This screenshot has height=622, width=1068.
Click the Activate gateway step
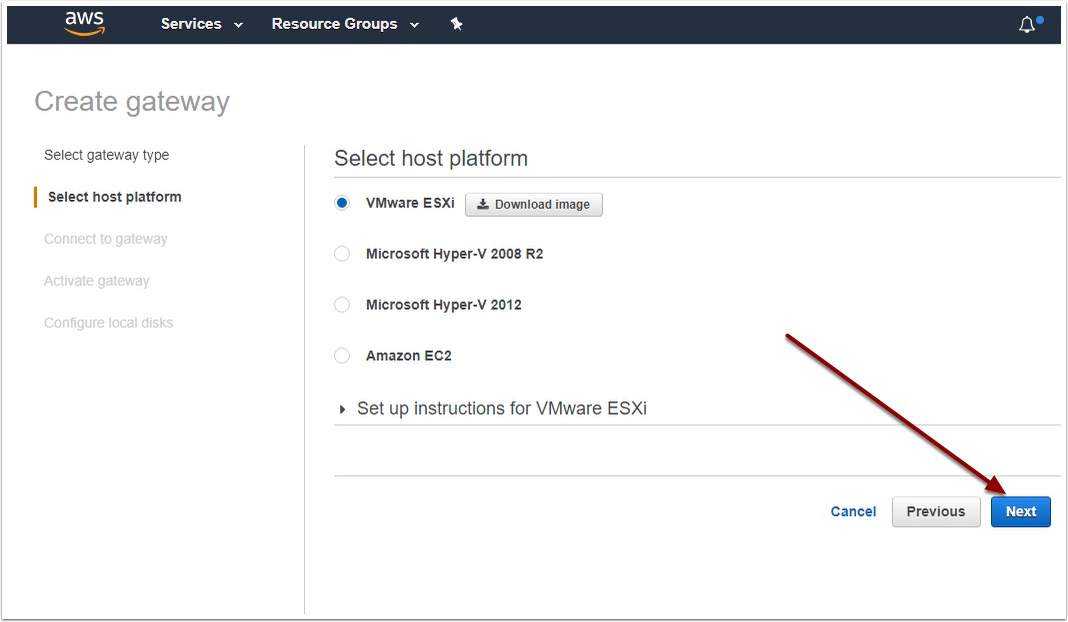click(97, 281)
